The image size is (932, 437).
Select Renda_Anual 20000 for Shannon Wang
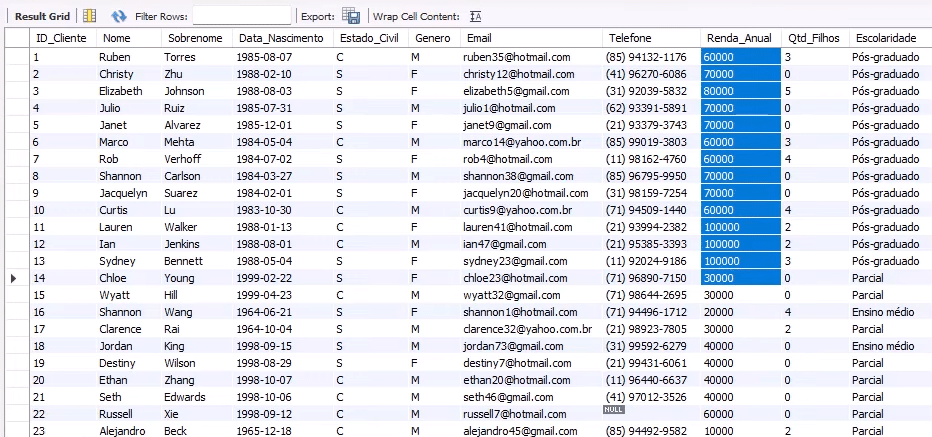pos(719,312)
